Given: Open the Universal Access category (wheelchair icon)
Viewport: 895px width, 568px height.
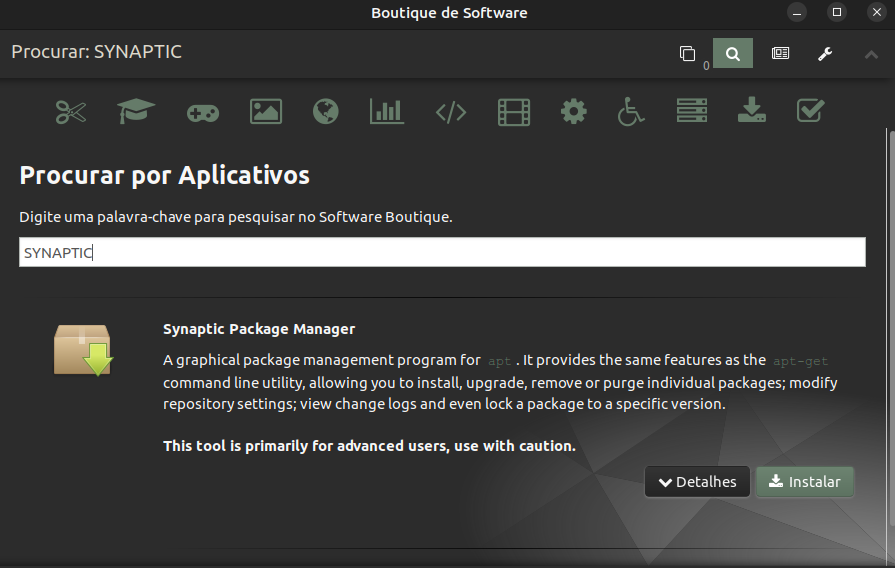Looking at the screenshot, I should (x=631, y=111).
